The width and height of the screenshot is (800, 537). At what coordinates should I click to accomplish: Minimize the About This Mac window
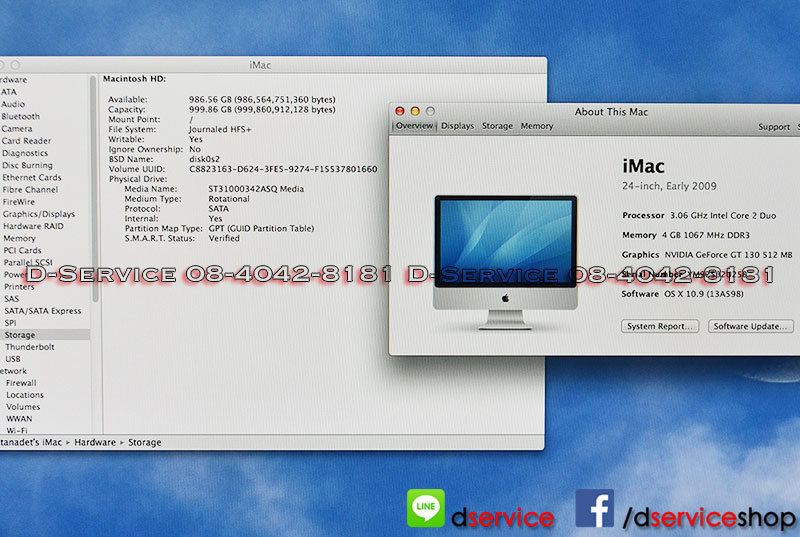pyautogui.click(x=415, y=111)
